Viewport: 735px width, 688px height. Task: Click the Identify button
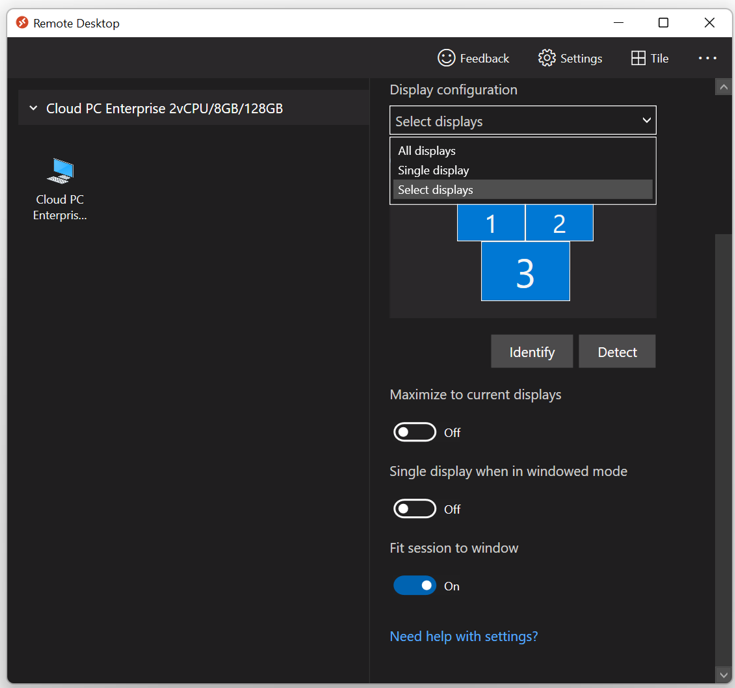click(532, 351)
